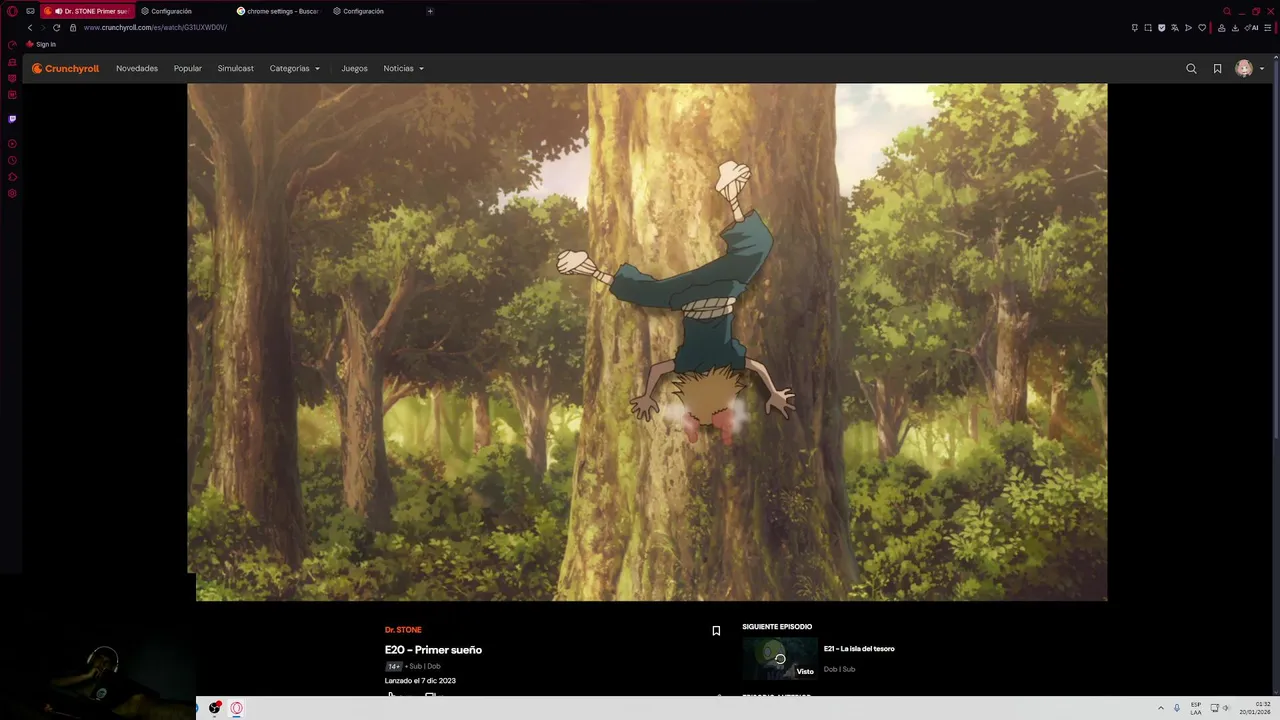Translate the page with translate icon

[x=1175, y=28]
